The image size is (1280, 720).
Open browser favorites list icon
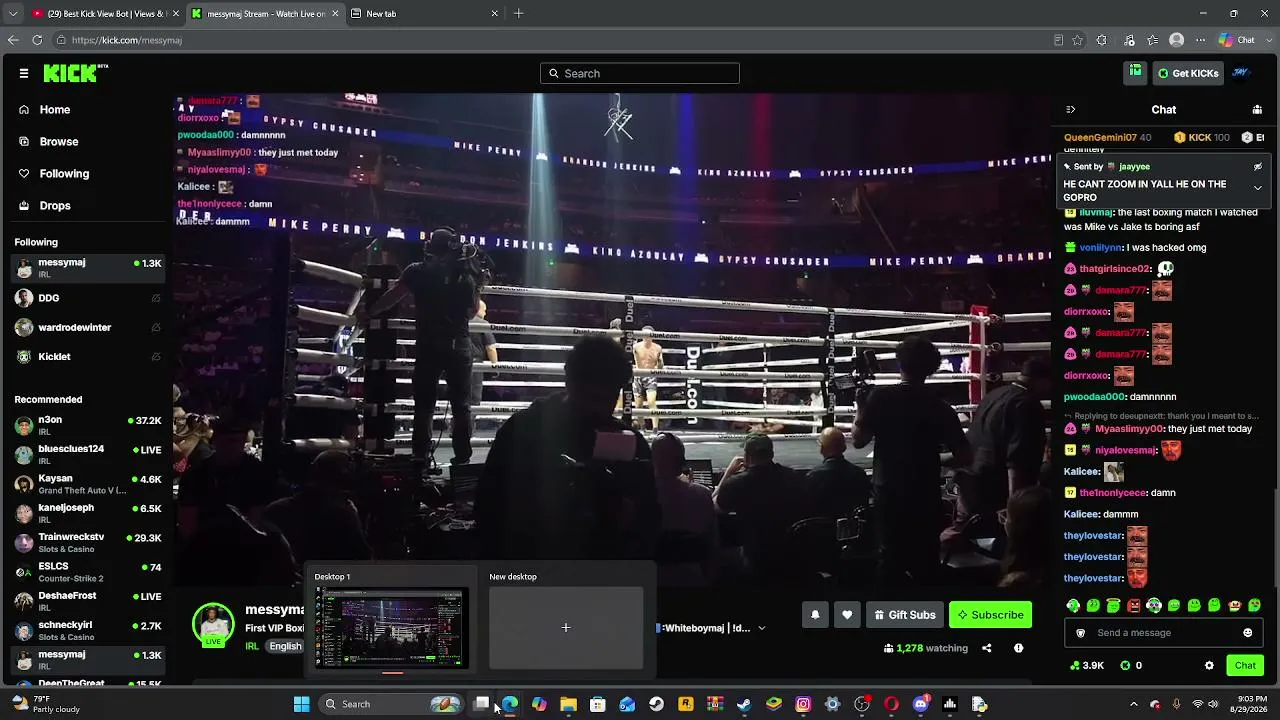[1153, 40]
